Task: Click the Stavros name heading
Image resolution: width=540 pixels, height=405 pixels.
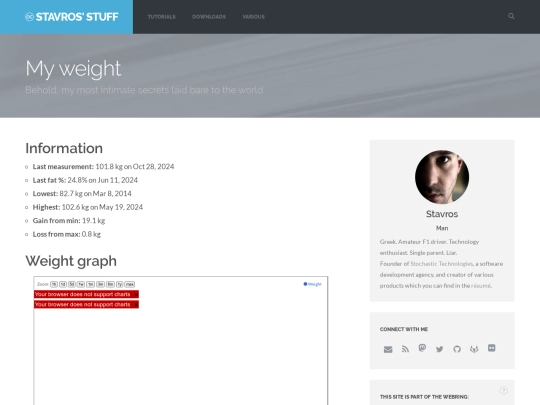Action: point(442,214)
